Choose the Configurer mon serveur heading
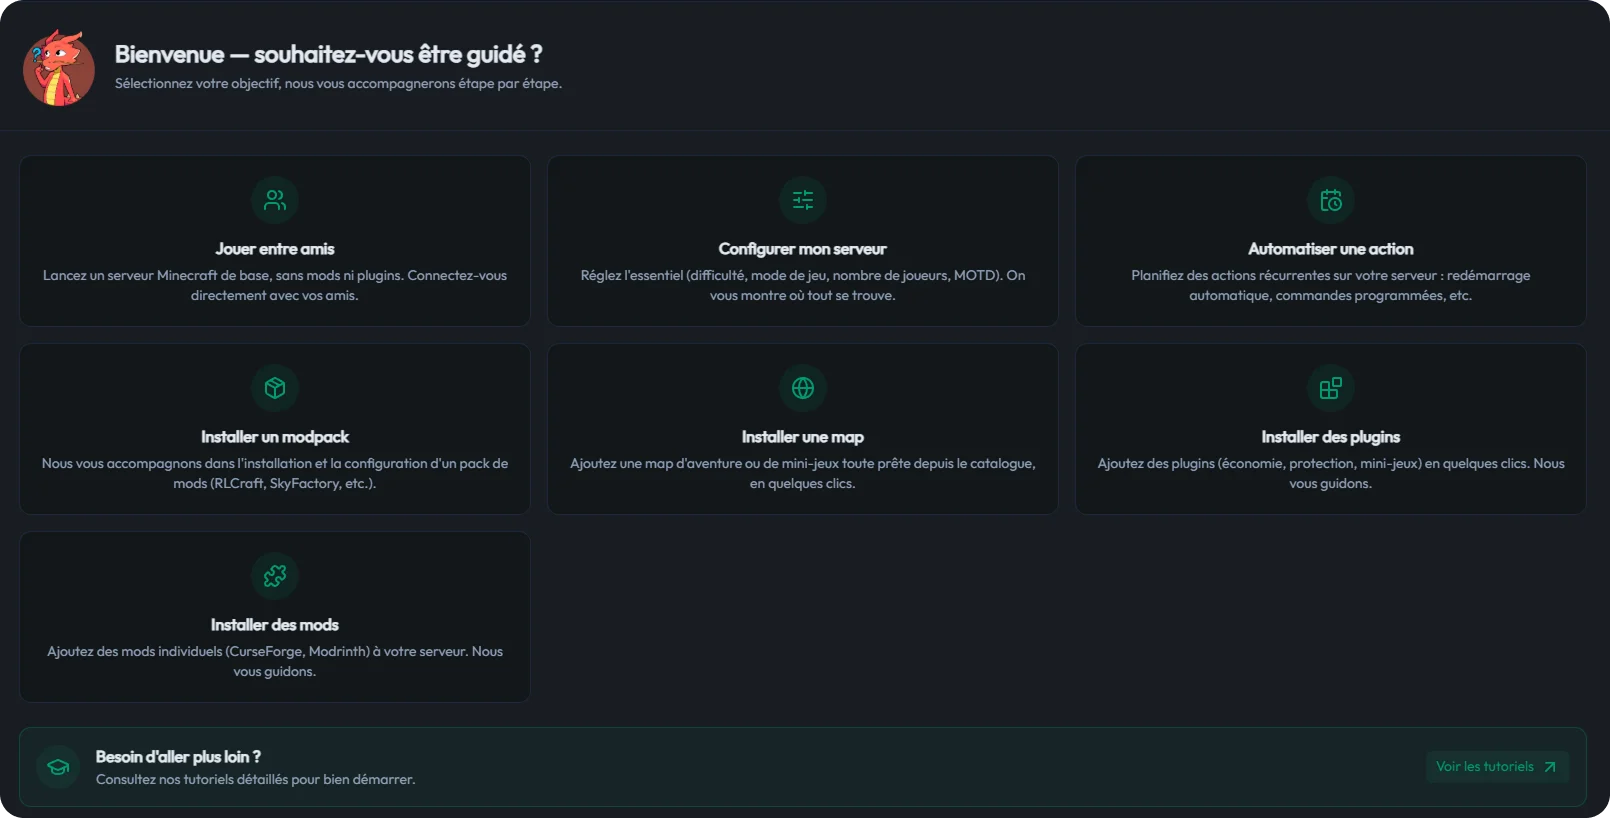 803,249
